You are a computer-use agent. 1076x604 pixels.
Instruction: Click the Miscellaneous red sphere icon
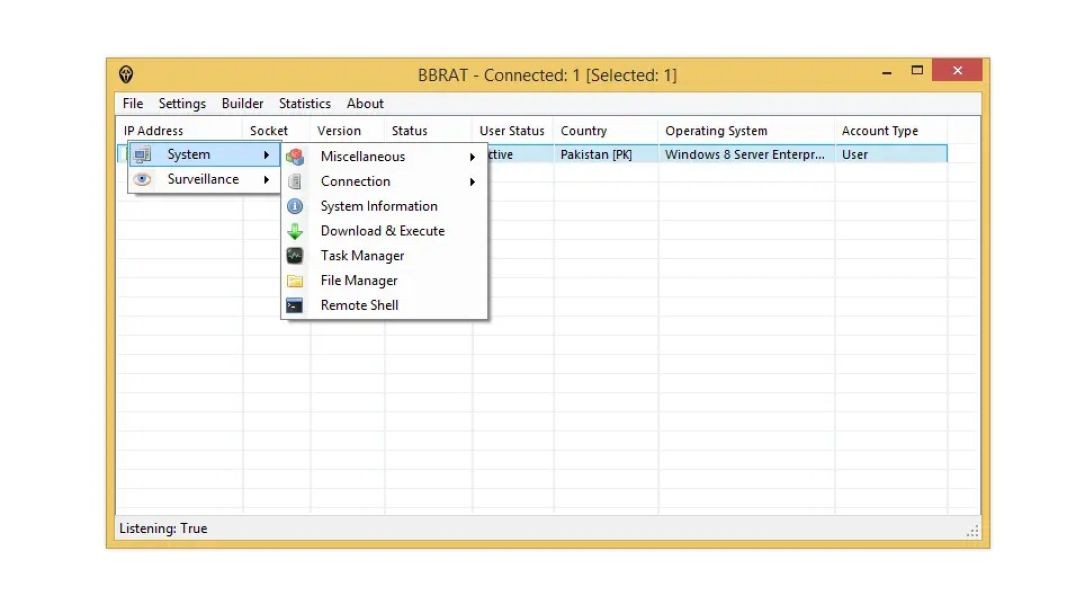click(296, 156)
